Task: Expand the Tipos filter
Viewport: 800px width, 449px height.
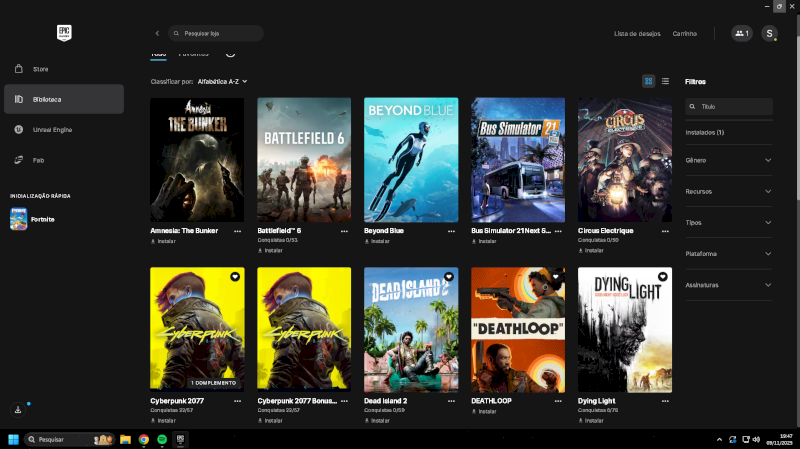Action: [x=729, y=222]
